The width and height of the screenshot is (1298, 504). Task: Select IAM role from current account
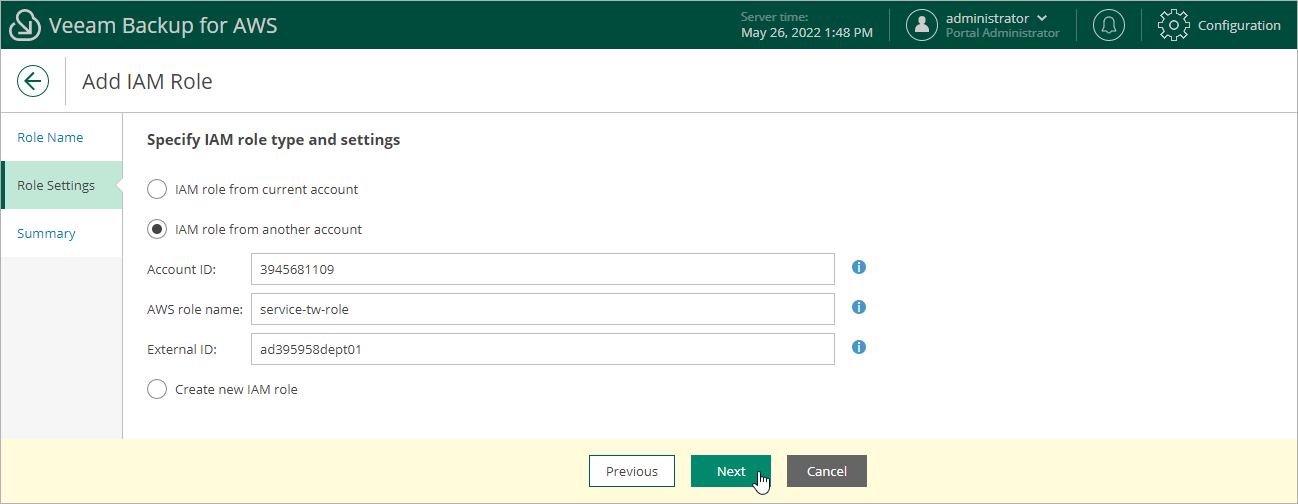[x=157, y=189]
